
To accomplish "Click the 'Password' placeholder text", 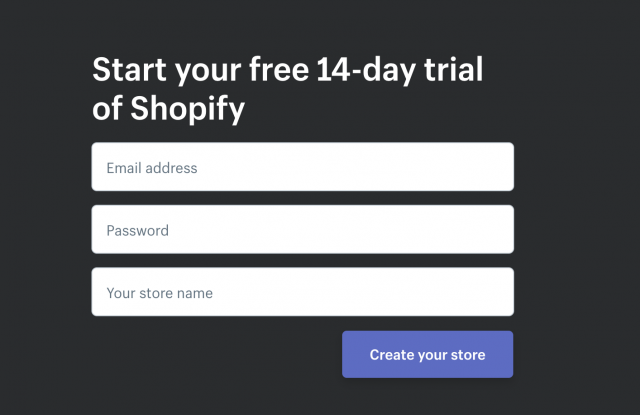I will [138, 231].
